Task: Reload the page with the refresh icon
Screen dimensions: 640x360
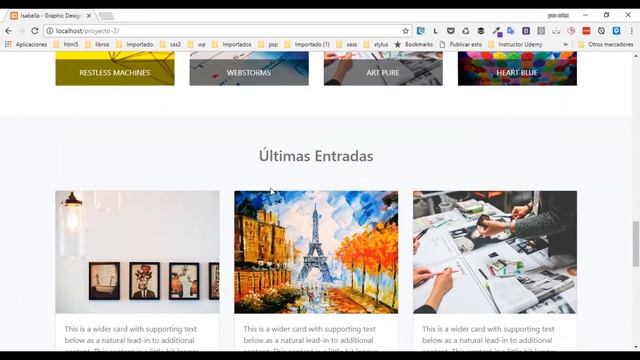Action: (35, 31)
